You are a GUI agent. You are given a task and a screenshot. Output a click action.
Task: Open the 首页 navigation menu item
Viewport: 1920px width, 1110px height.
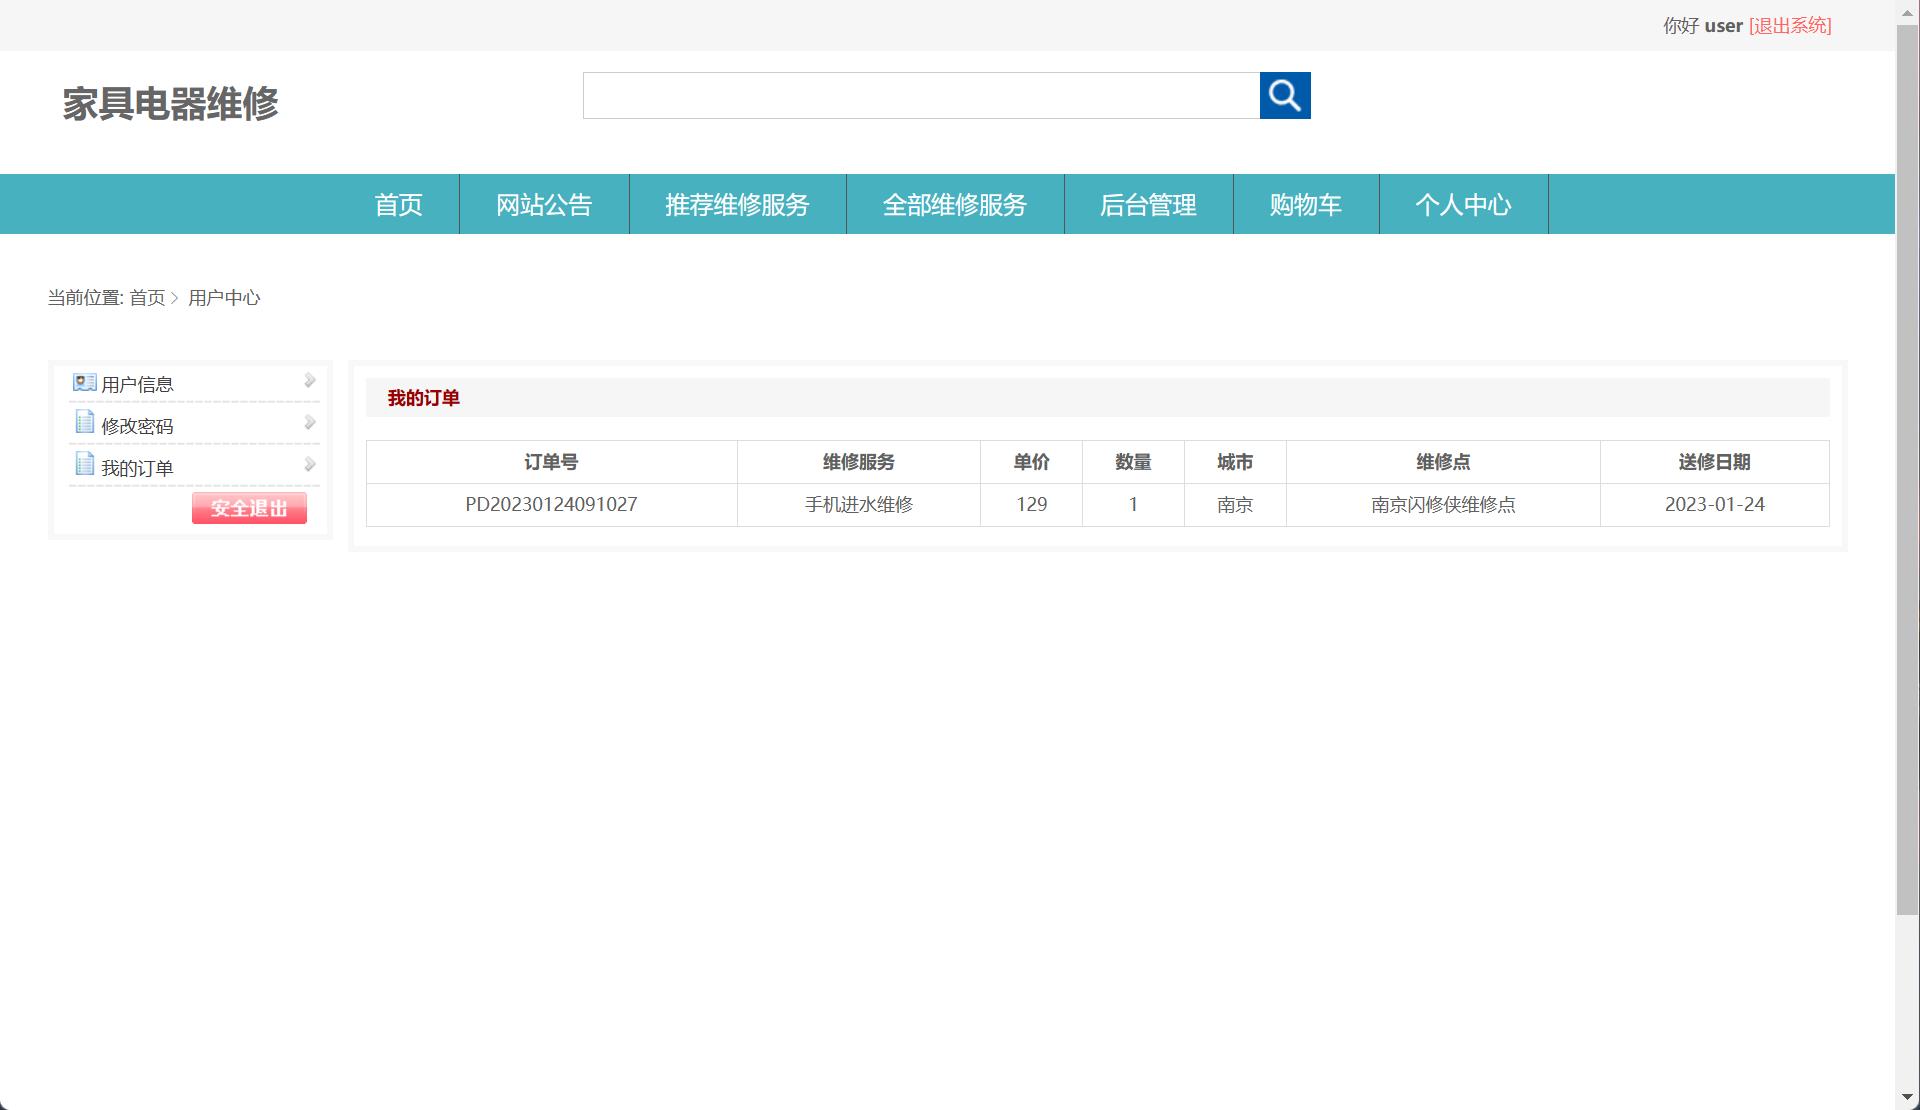coord(398,204)
